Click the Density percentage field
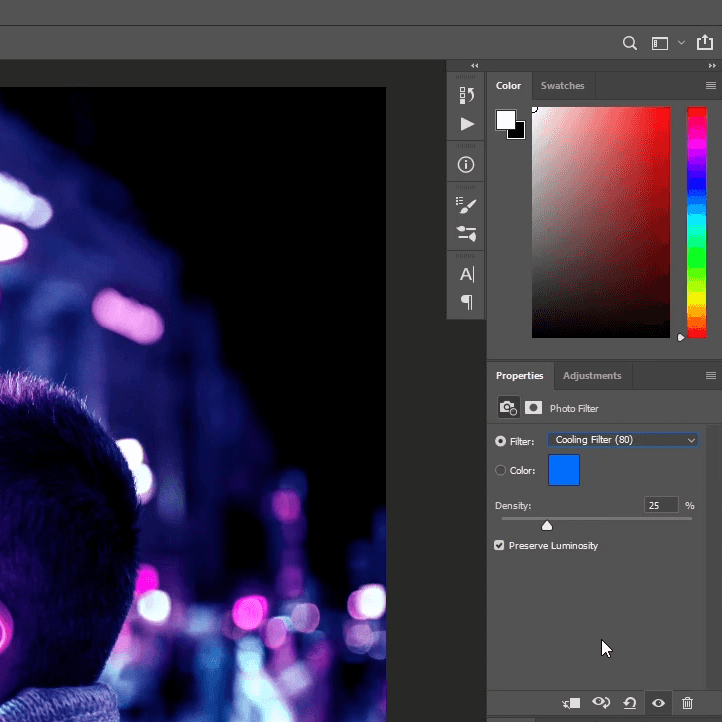The height and width of the screenshot is (722, 722). click(661, 505)
